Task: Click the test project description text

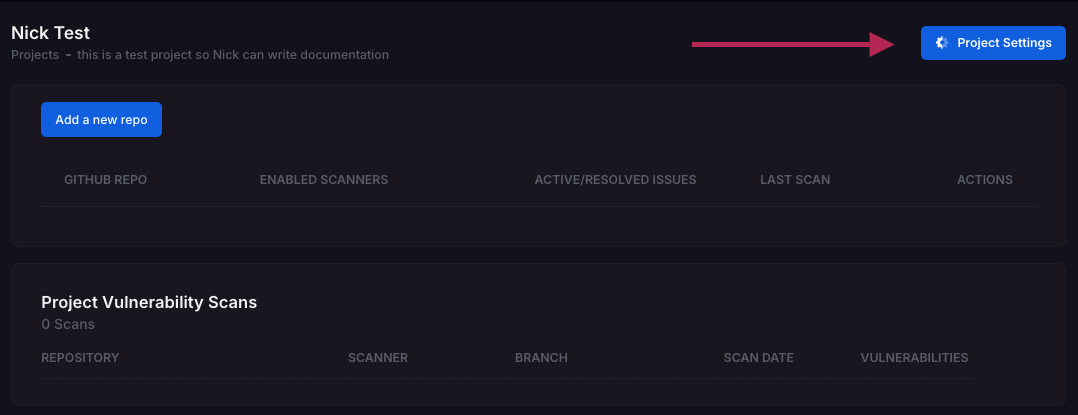Action: point(233,54)
